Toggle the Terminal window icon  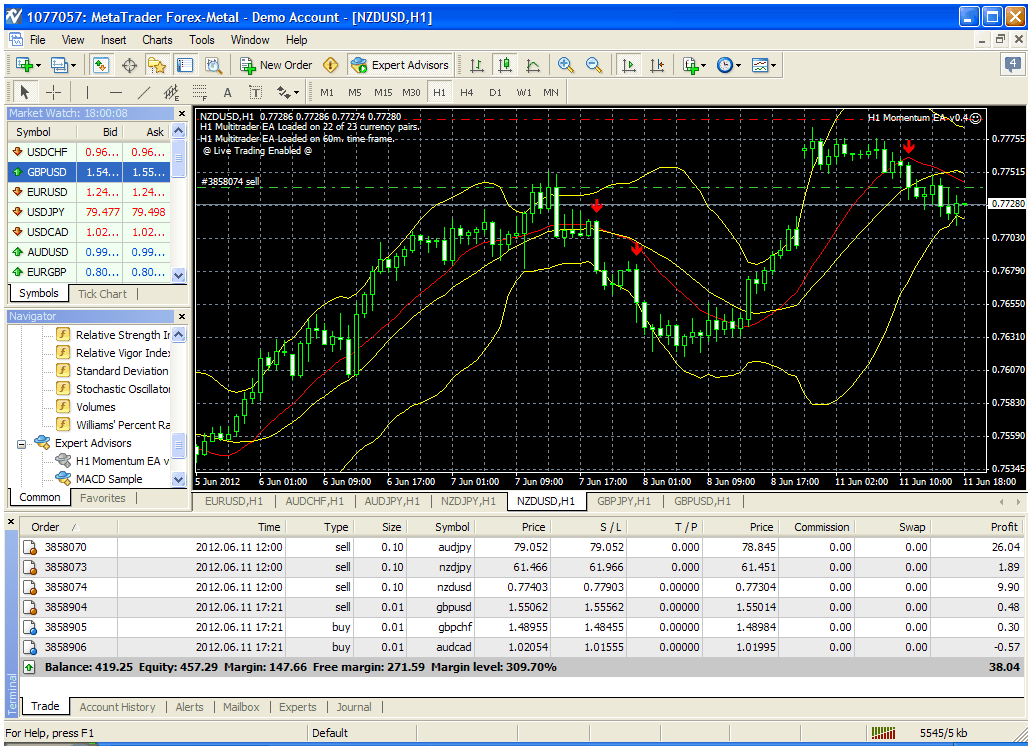[x=185, y=65]
